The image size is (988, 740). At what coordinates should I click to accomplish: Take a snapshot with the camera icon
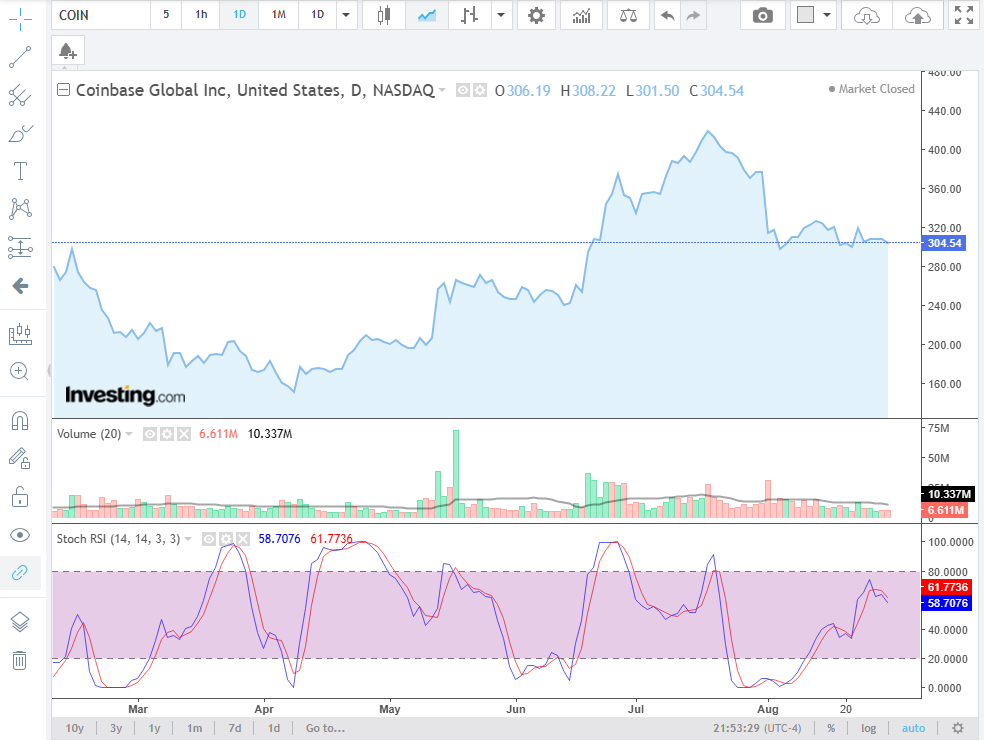click(x=762, y=15)
